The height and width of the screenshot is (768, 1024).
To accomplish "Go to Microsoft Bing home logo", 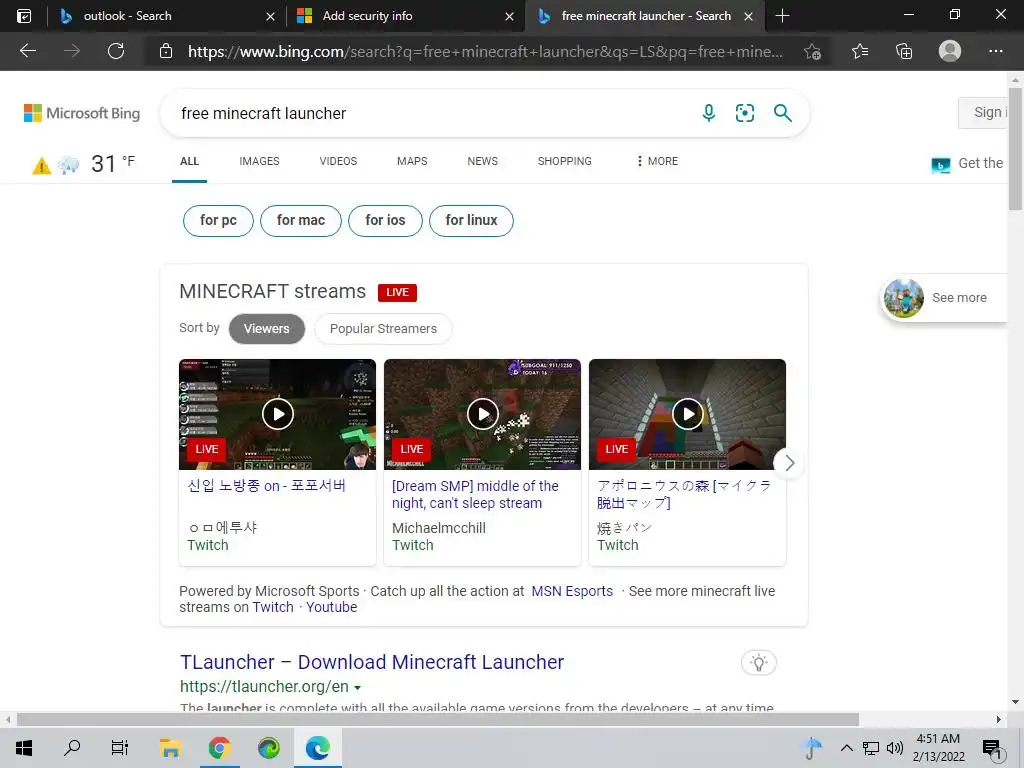I will click(x=82, y=113).
